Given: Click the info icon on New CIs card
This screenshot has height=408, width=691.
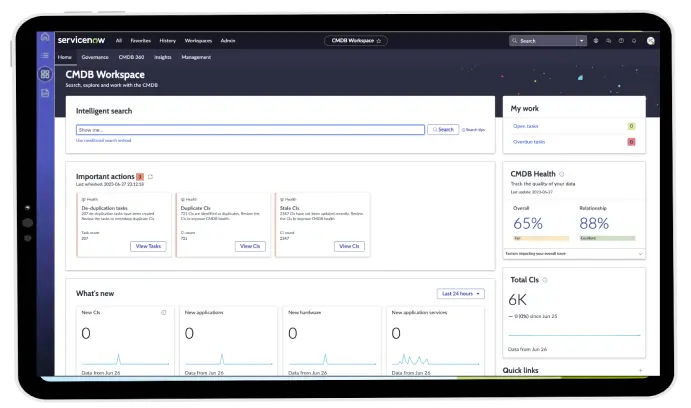Looking at the screenshot, I should pos(164,312).
